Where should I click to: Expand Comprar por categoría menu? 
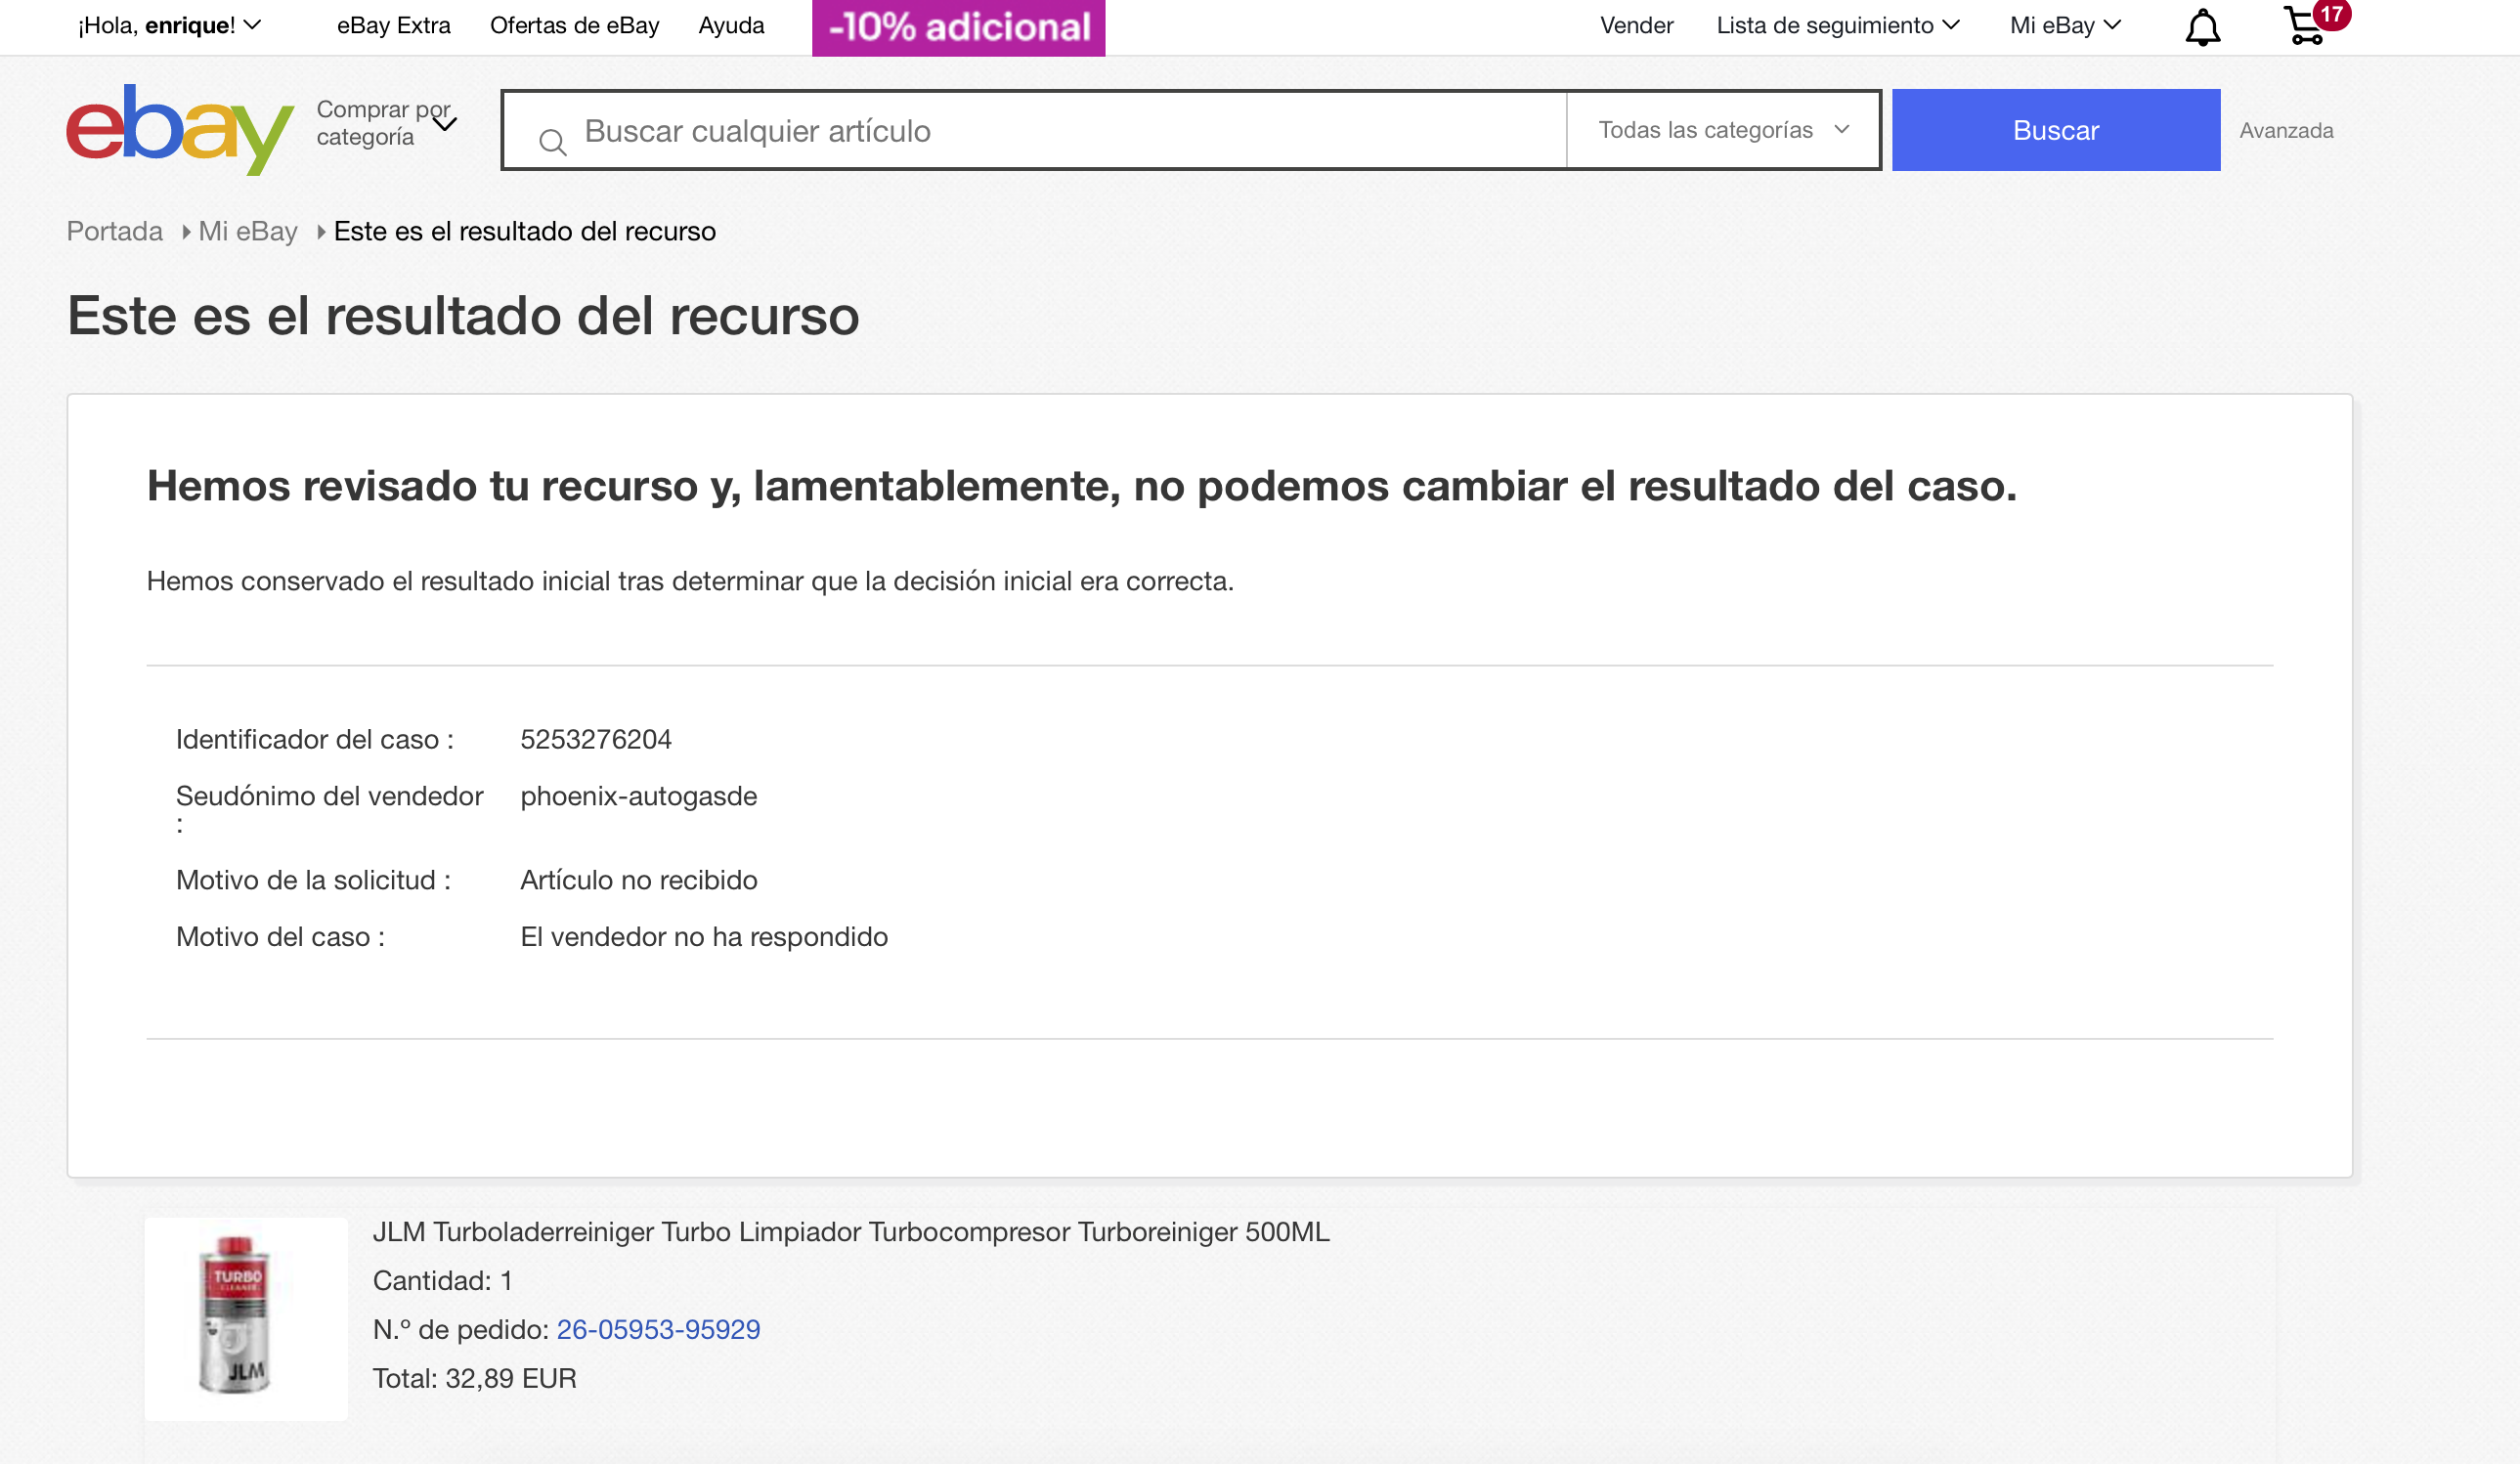386,124
